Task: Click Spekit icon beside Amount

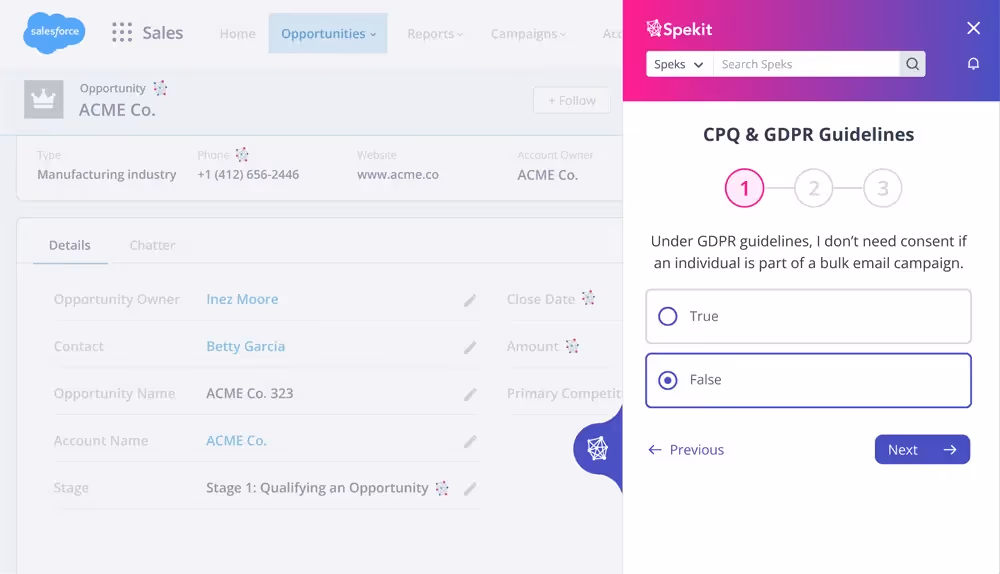Action: (572, 346)
